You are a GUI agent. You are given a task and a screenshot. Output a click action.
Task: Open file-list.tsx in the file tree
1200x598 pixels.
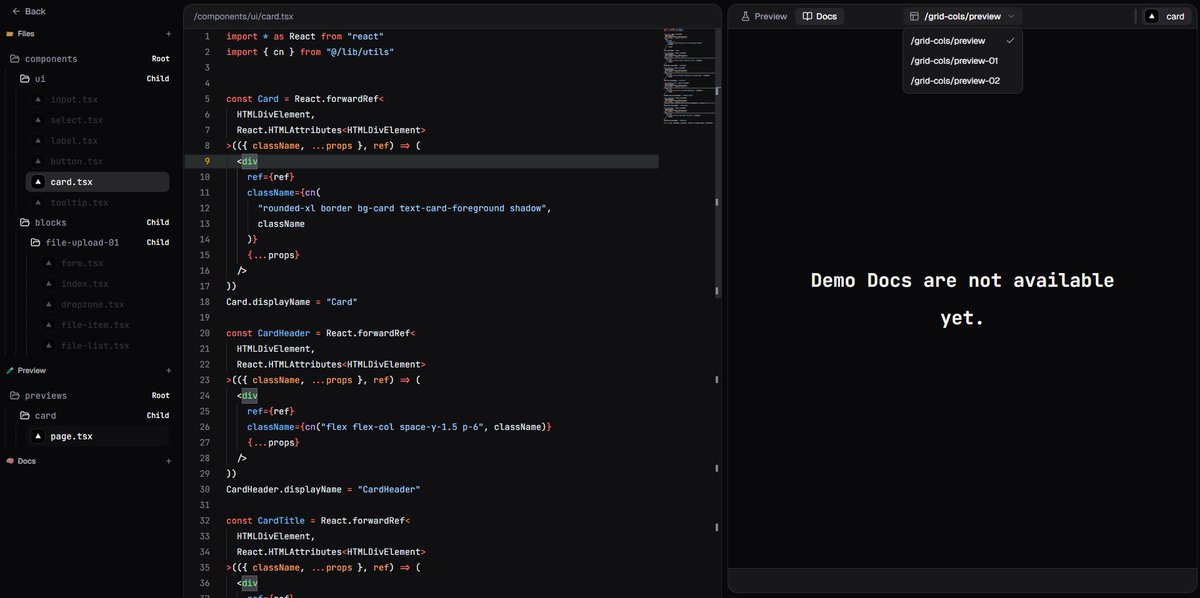[x=95, y=346]
